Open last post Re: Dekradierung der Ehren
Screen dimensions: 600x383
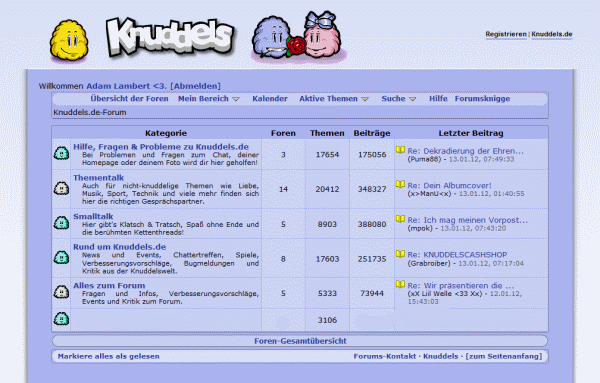465,151
